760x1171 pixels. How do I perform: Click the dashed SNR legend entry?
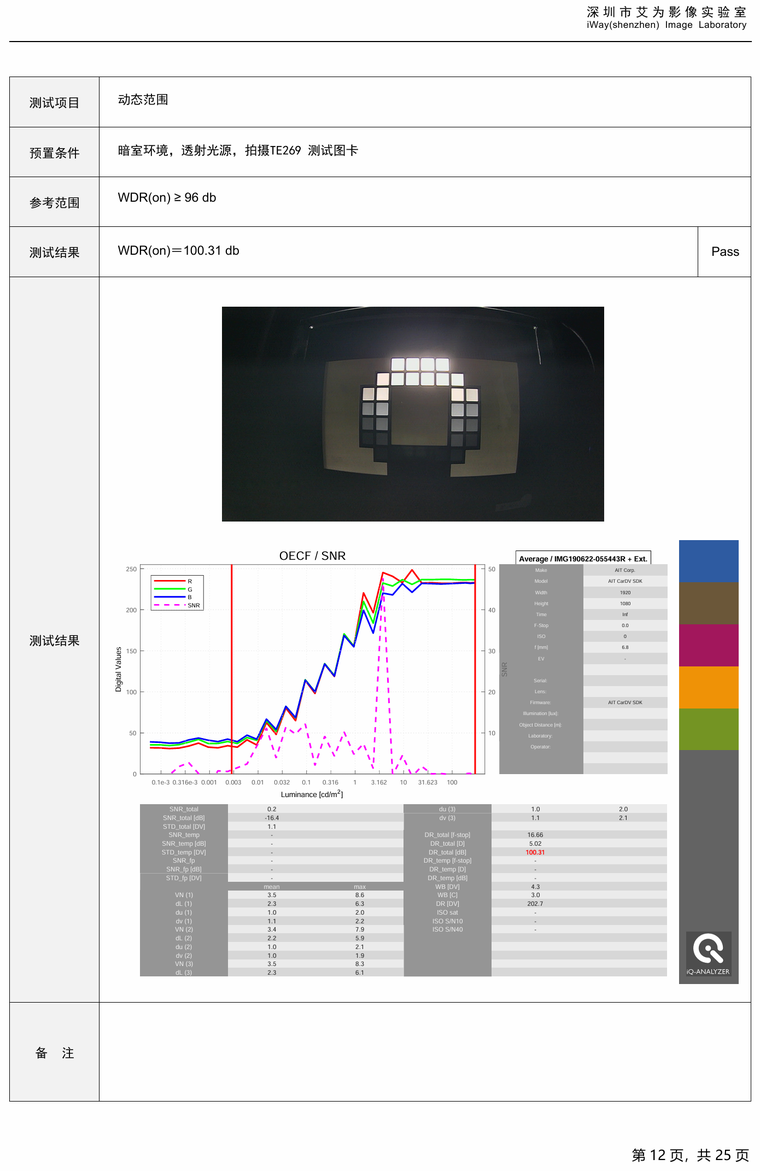pyautogui.click(x=177, y=606)
